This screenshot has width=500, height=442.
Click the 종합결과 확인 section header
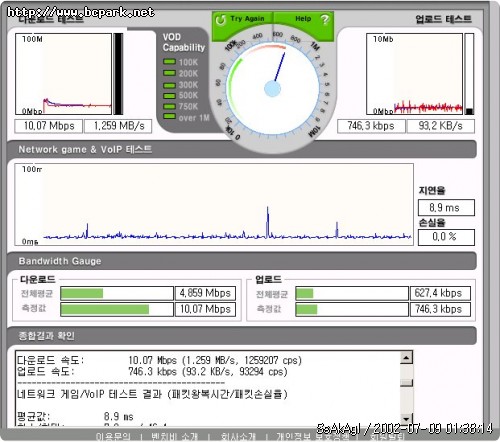pyautogui.click(x=46, y=336)
